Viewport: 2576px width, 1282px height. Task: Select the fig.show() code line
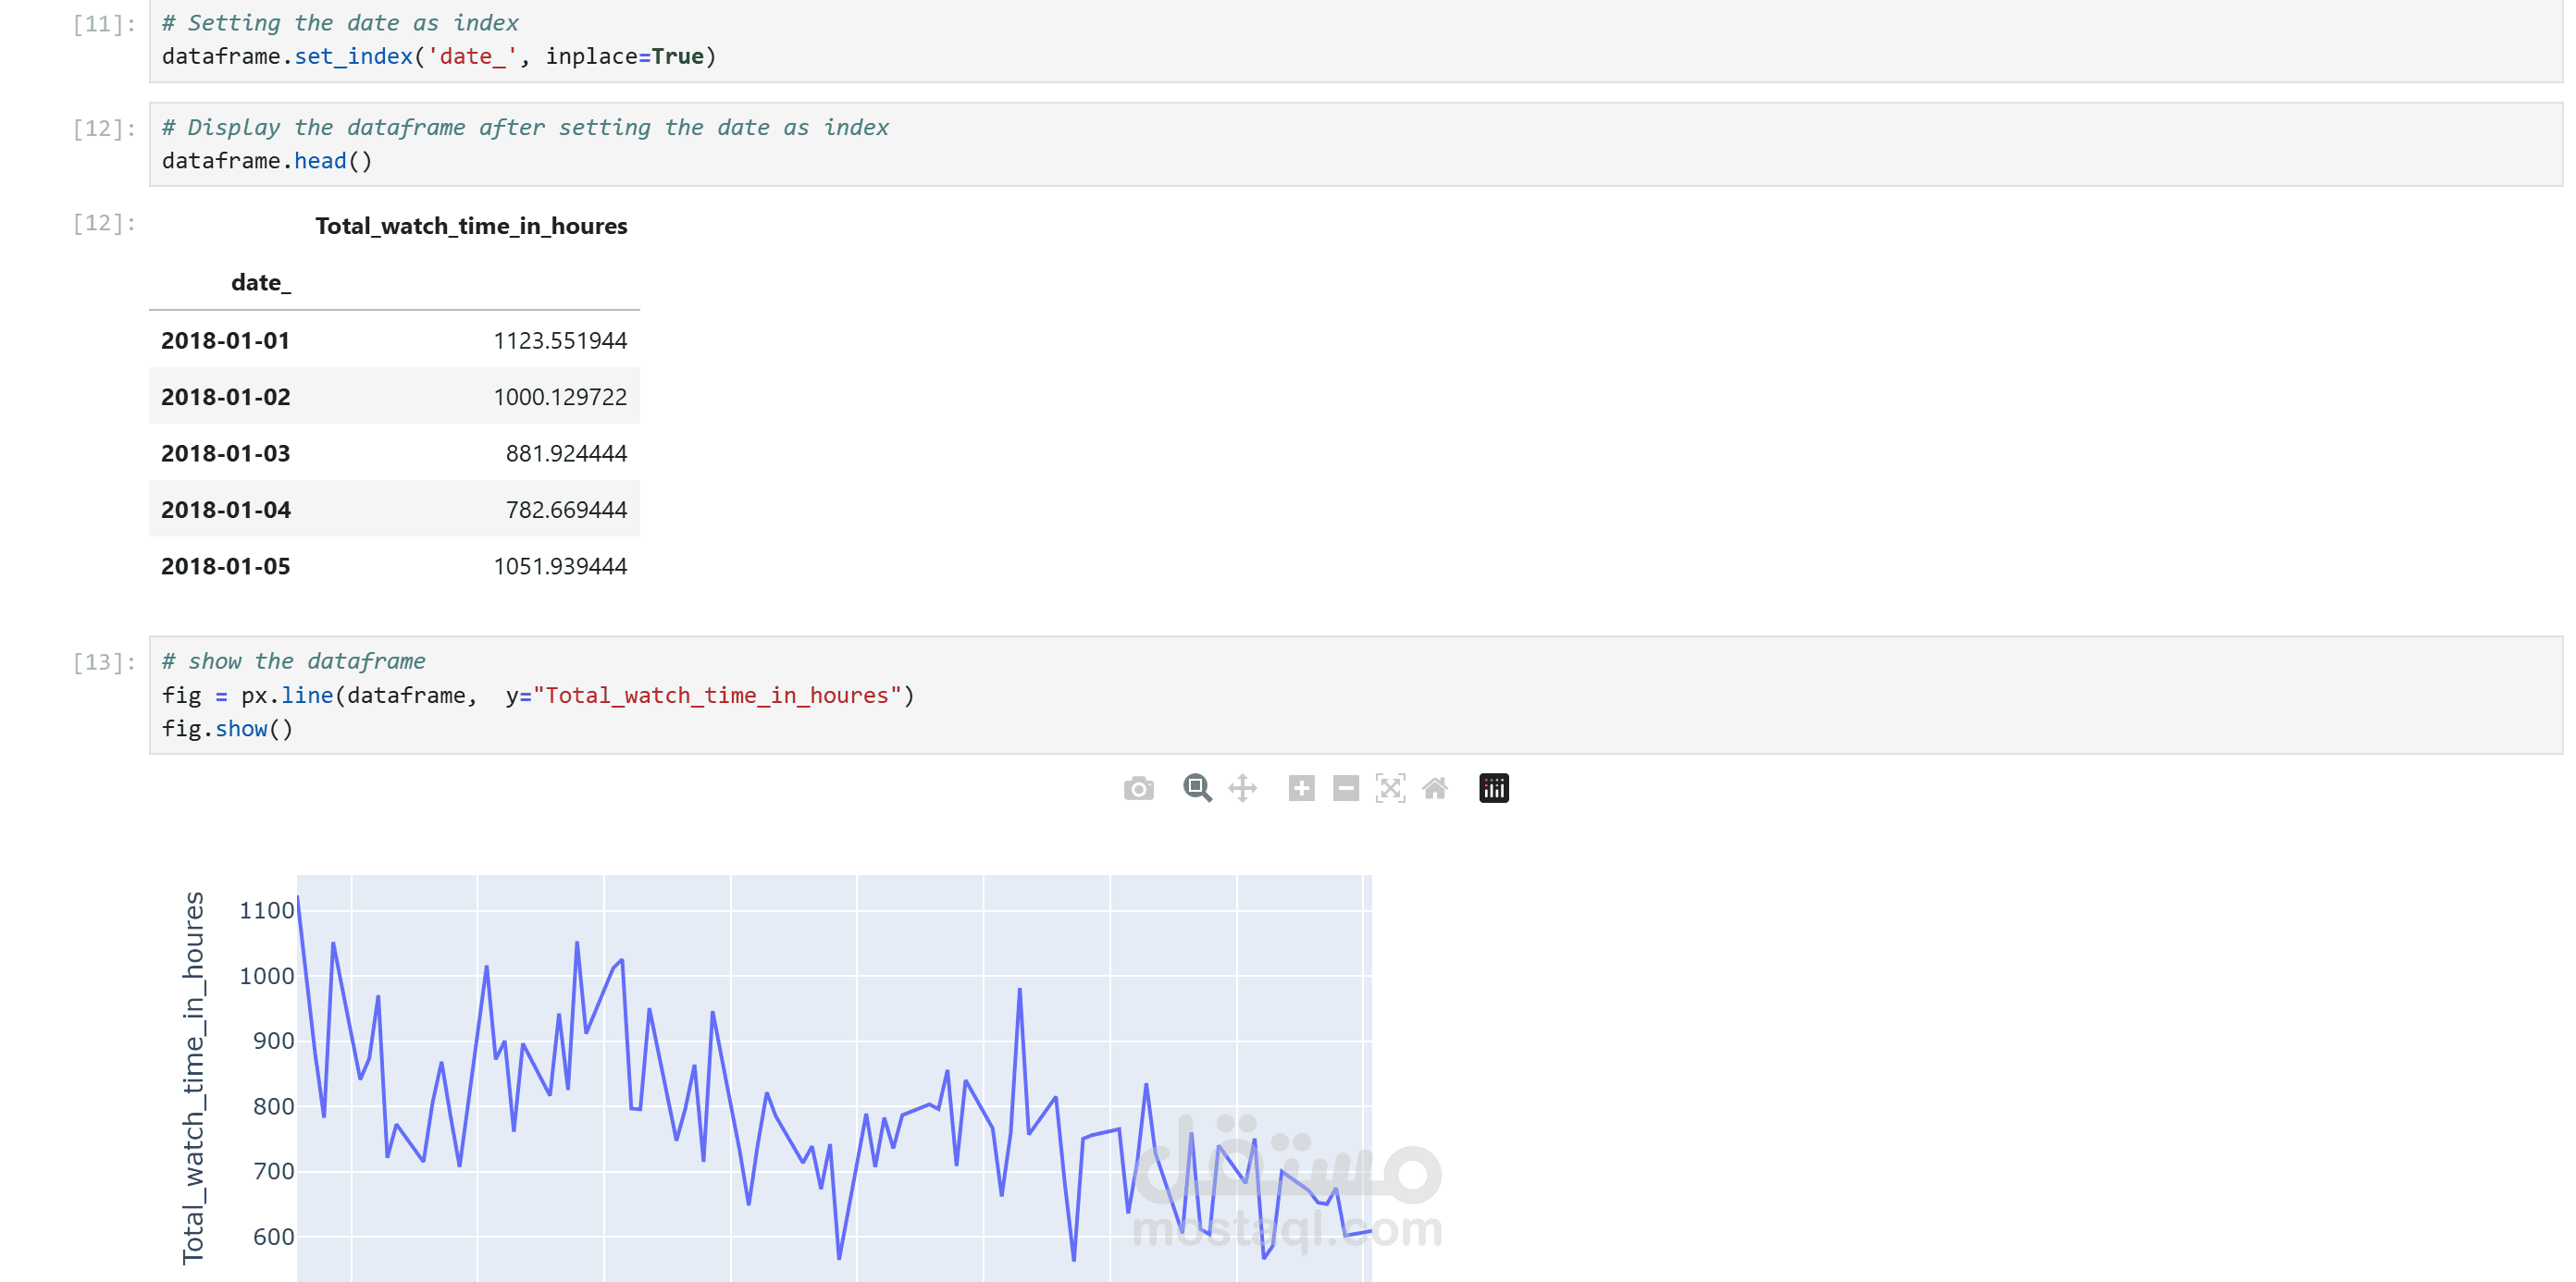point(228,728)
